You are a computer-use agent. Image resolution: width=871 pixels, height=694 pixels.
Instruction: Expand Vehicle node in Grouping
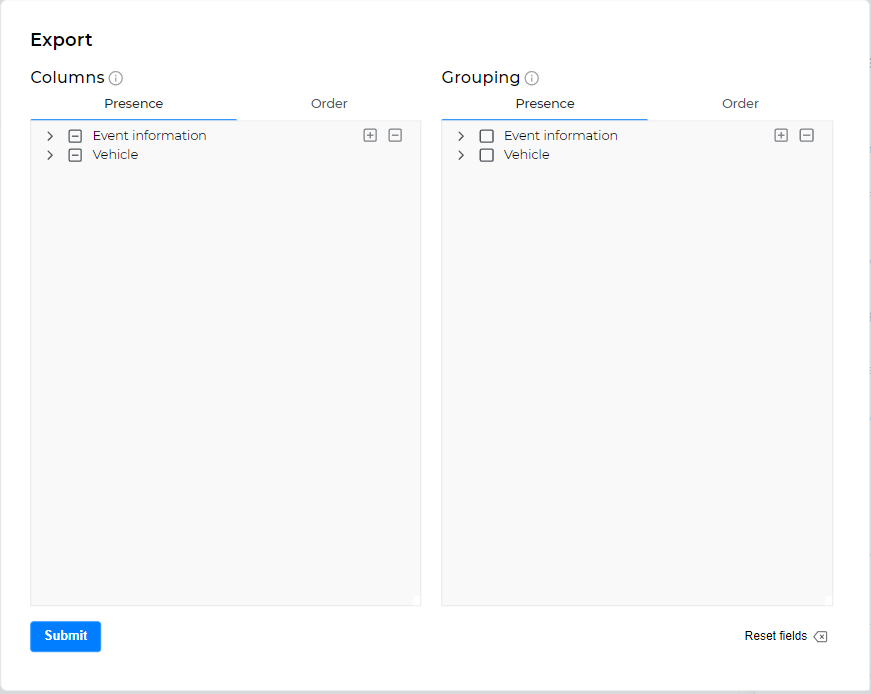tap(461, 155)
